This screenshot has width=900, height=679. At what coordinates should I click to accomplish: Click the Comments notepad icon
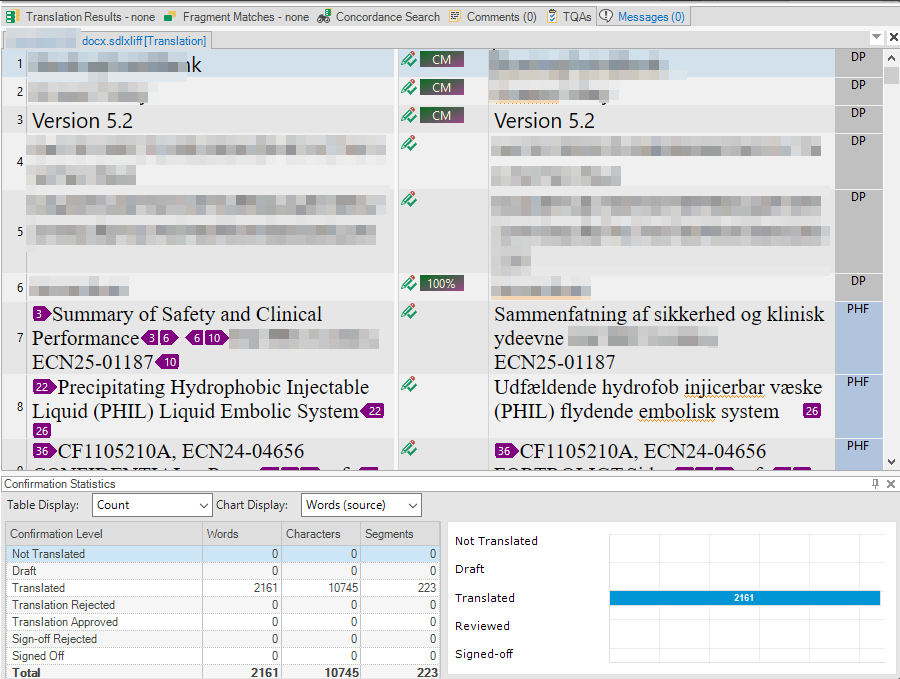[455, 17]
